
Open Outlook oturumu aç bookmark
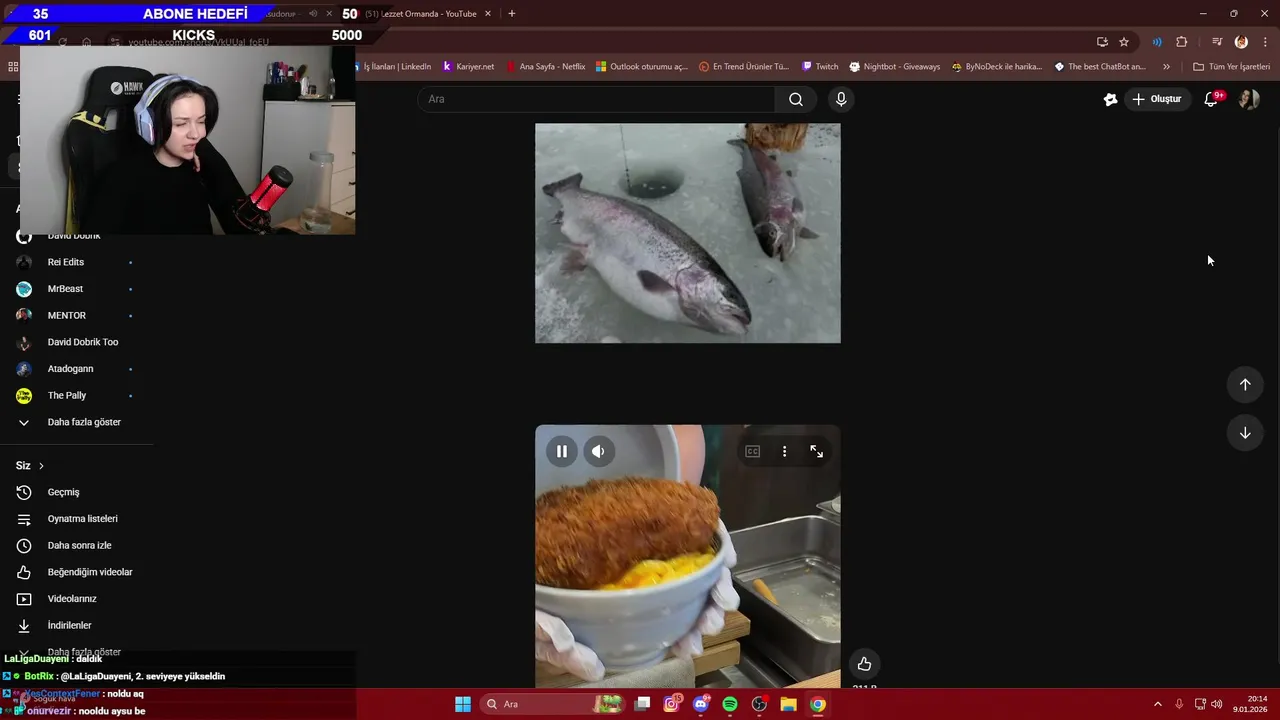tap(642, 67)
